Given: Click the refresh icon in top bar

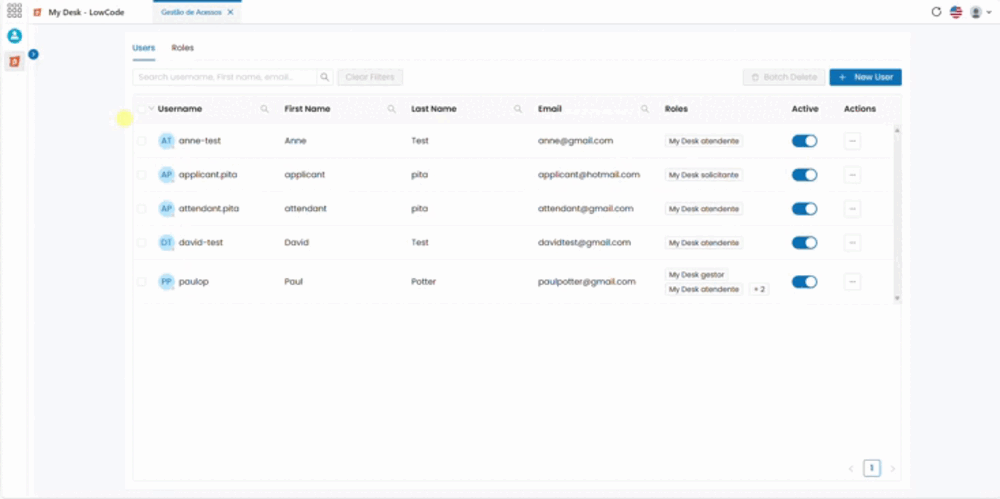Looking at the screenshot, I should pos(936,11).
